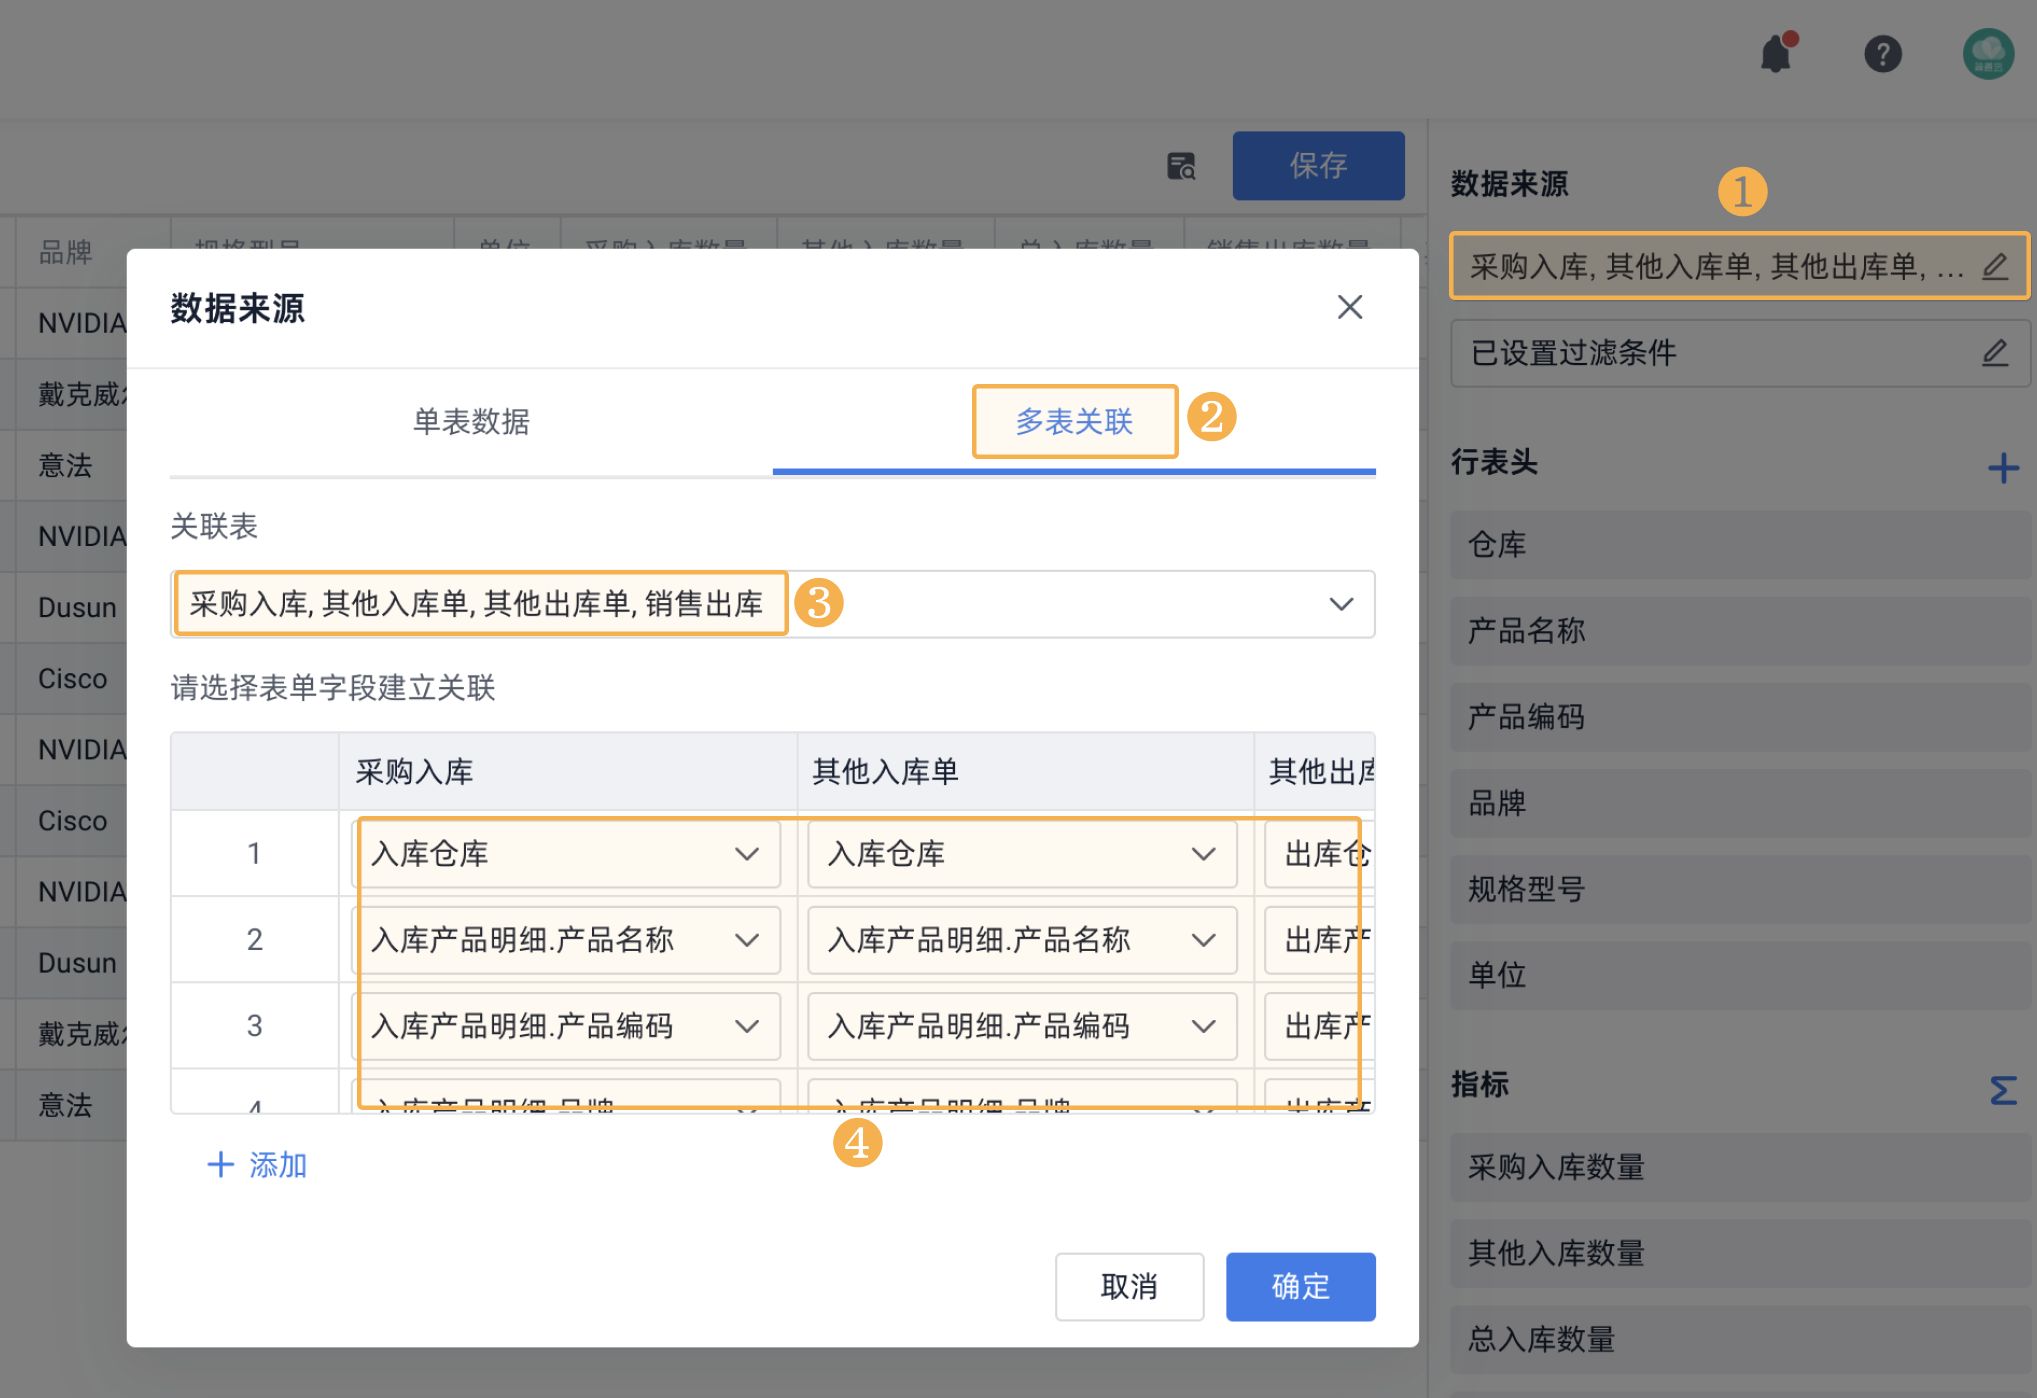Switch to the 单表数据 tab
This screenshot has width=2037, height=1398.
point(471,422)
